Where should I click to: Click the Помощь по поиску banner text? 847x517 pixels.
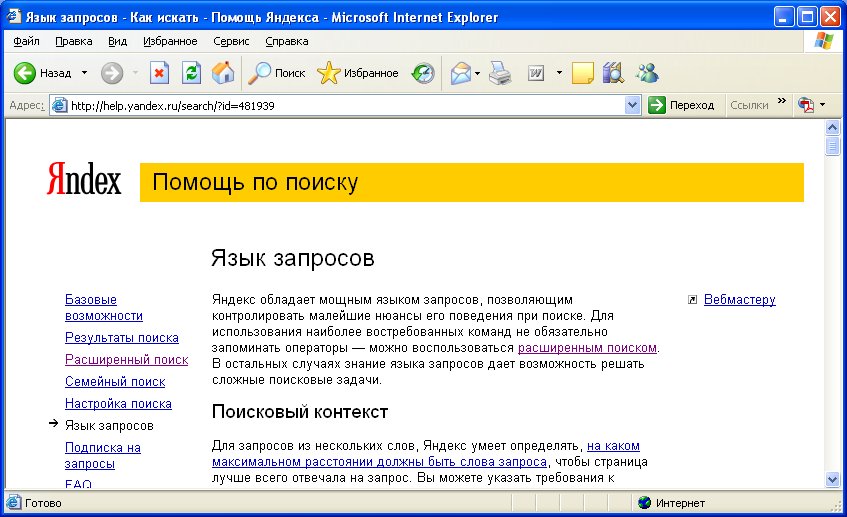(x=255, y=182)
